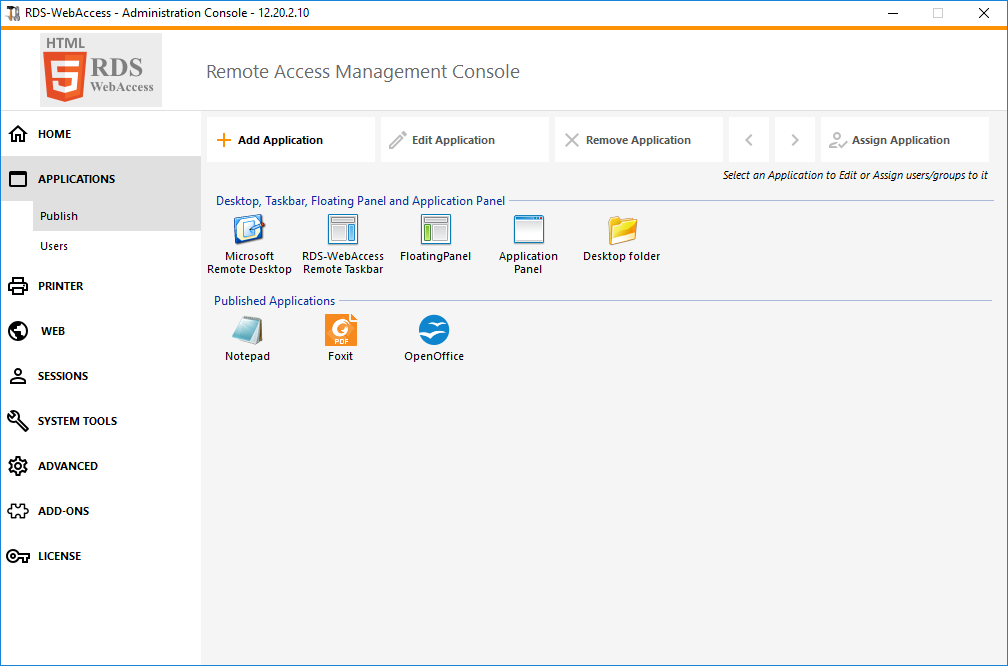Click the 'Published Applications' group heading
The width and height of the screenshot is (1008, 666).
click(274, 301)
